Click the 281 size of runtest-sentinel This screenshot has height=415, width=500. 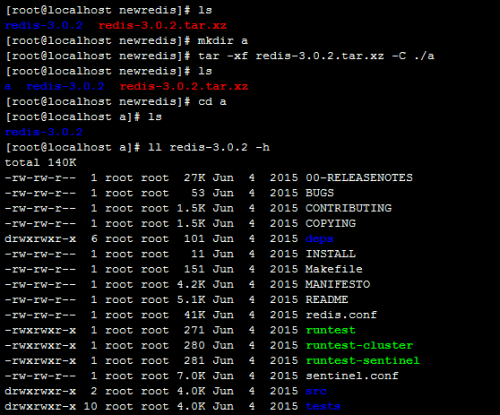click(x=194, y=361)
